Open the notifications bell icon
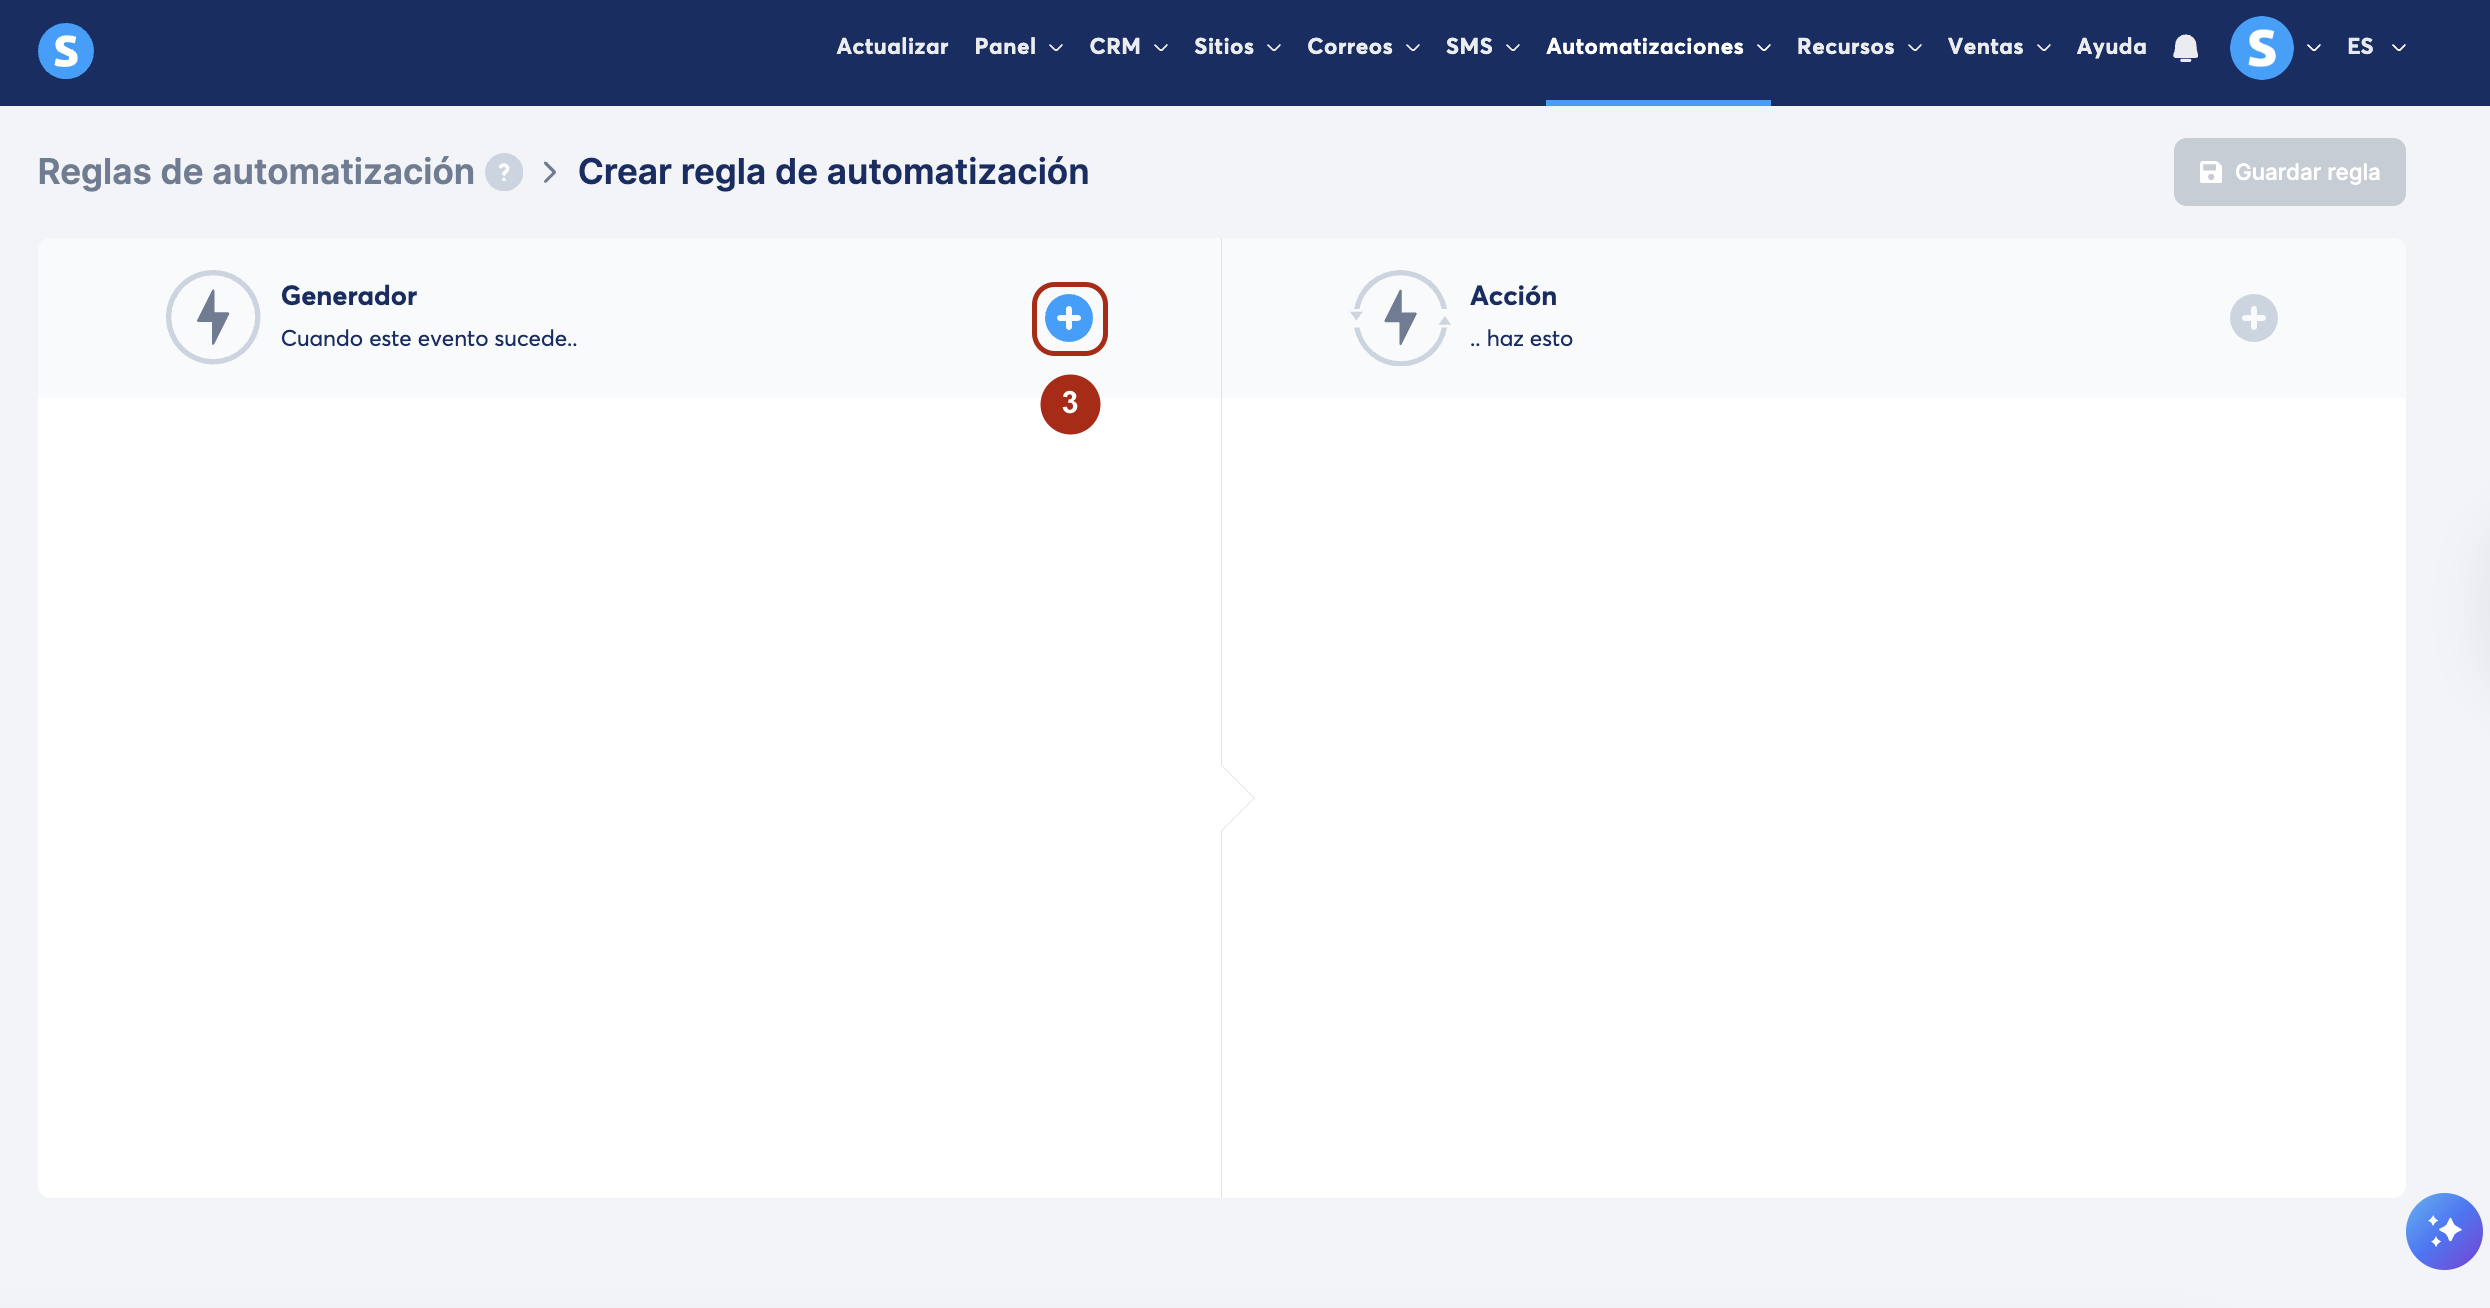Screen dimensions: 2490x1308 pos(2186,48)
